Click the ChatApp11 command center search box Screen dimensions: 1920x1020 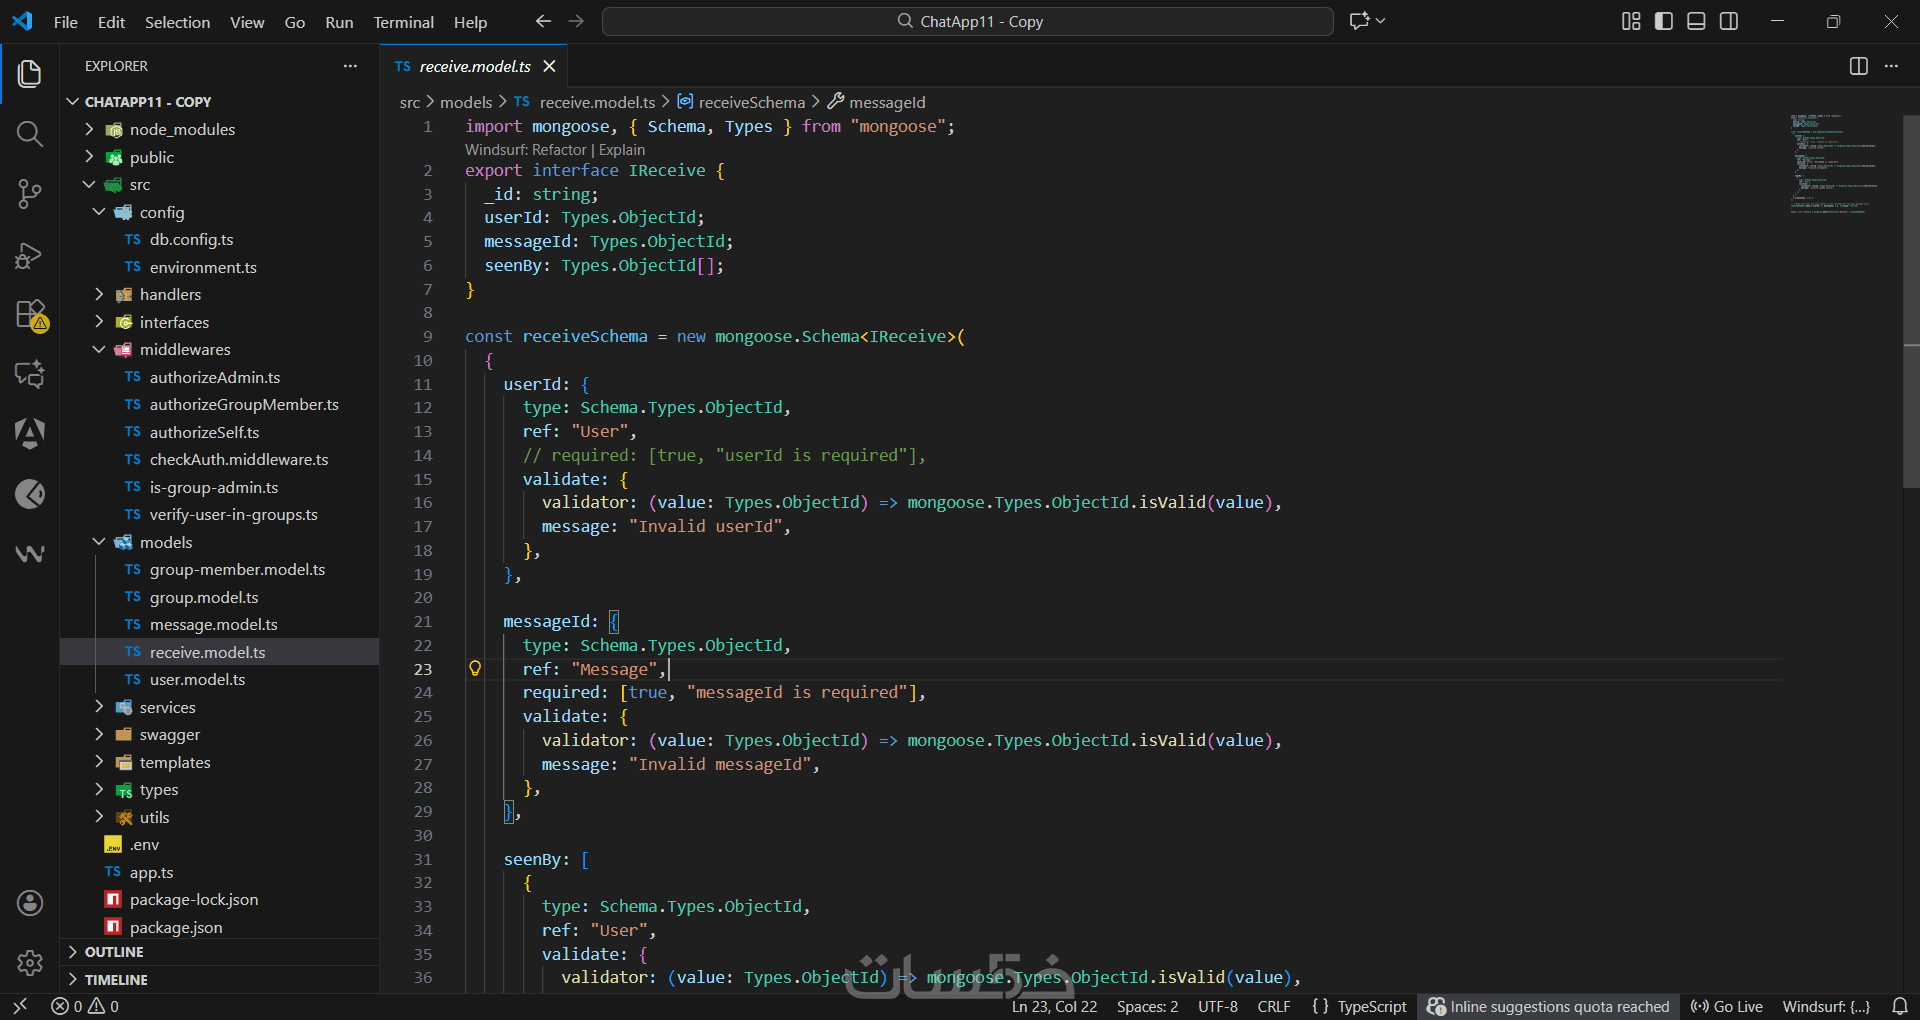pos(967,21)
